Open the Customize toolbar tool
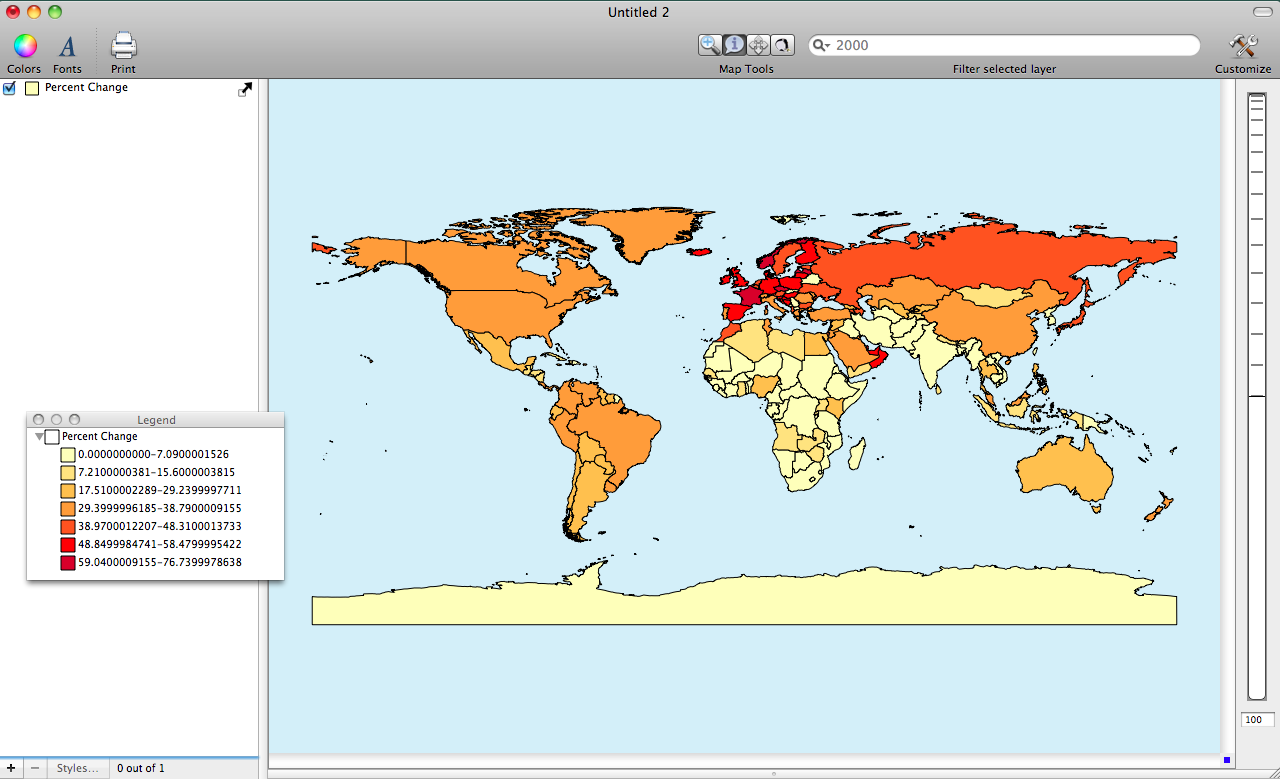The width and height of the screenshot is (1280, 779). [x=1243, y=46]
